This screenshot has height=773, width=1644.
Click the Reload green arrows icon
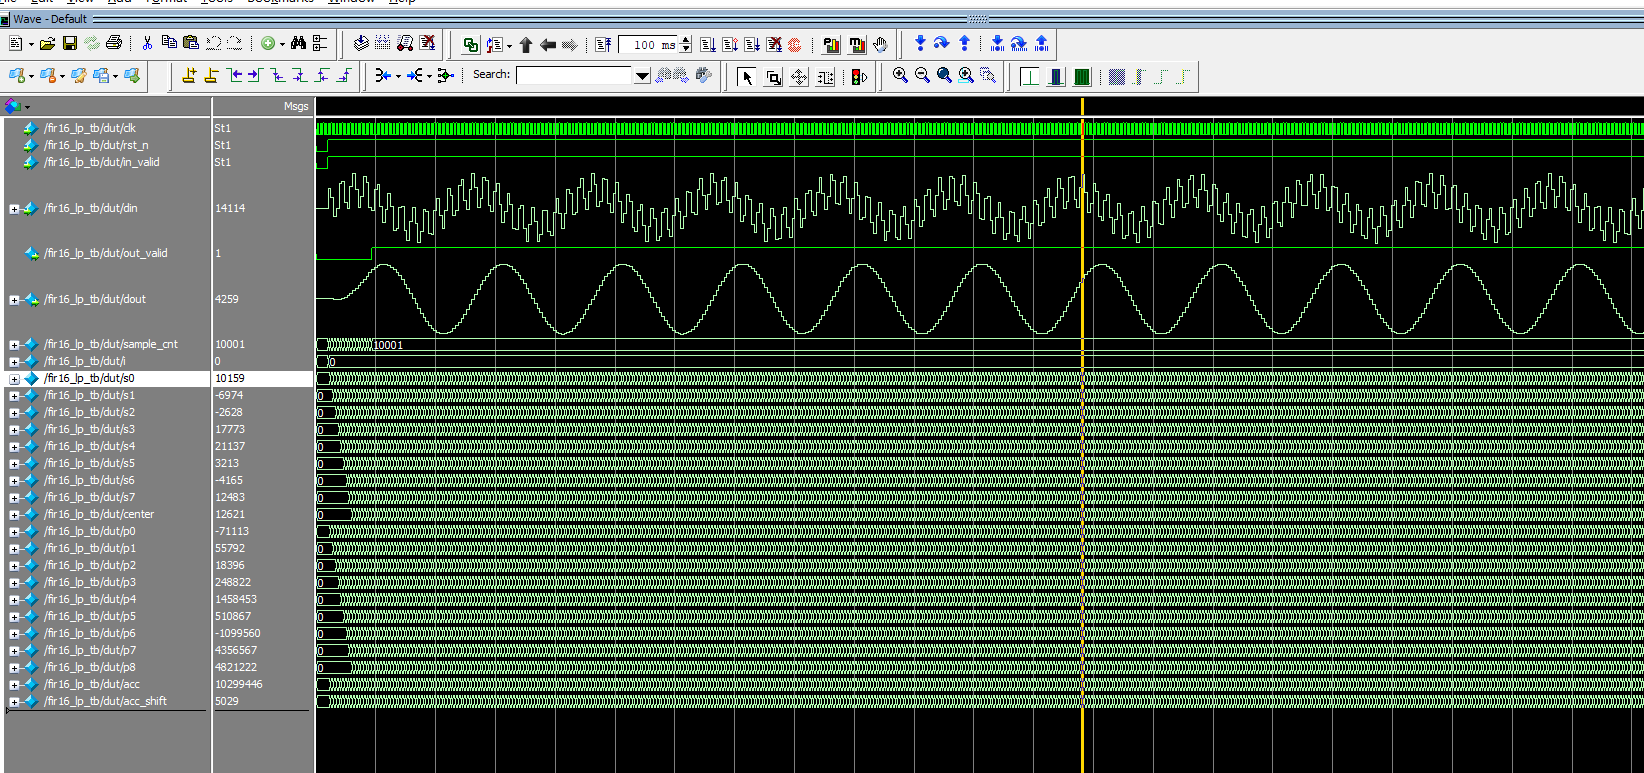point(92,43)
